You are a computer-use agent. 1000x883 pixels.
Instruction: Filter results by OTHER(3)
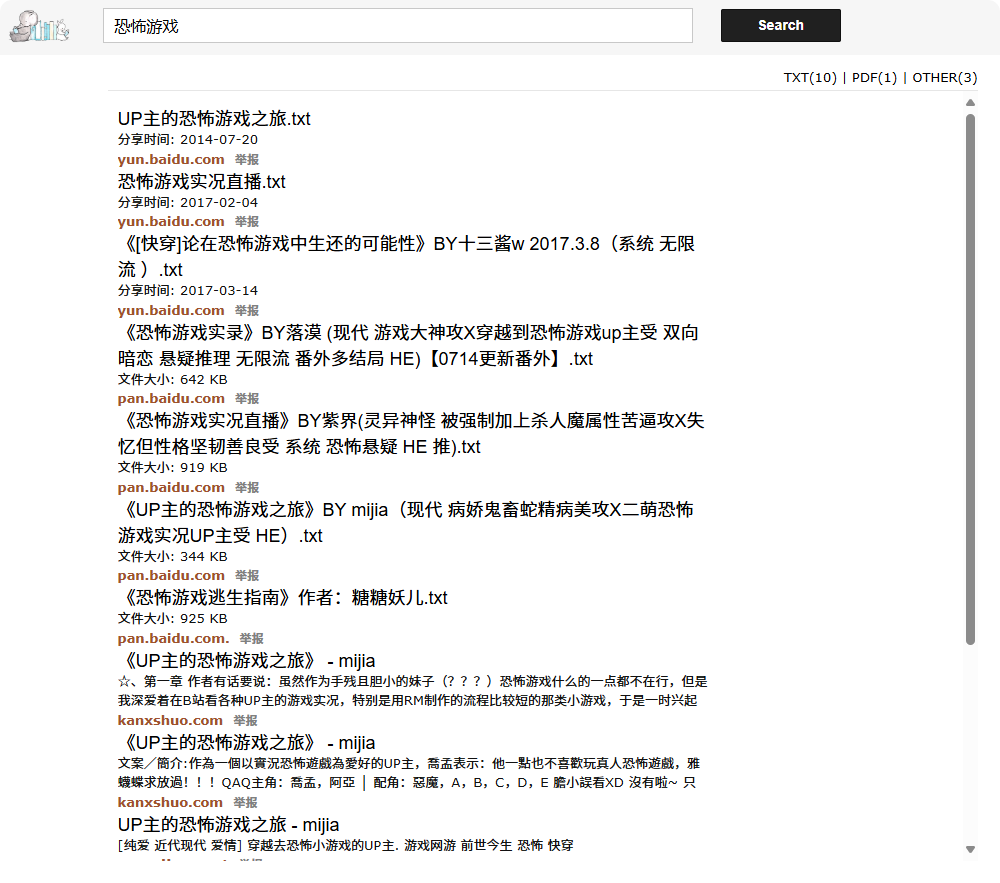click(x=945, y=78)
